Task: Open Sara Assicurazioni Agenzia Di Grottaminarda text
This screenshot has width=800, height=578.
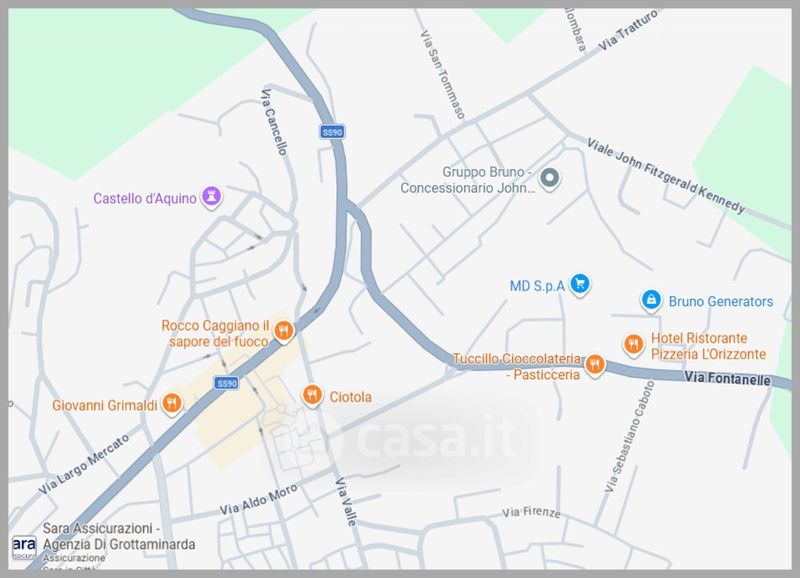Action: (119, 536)
